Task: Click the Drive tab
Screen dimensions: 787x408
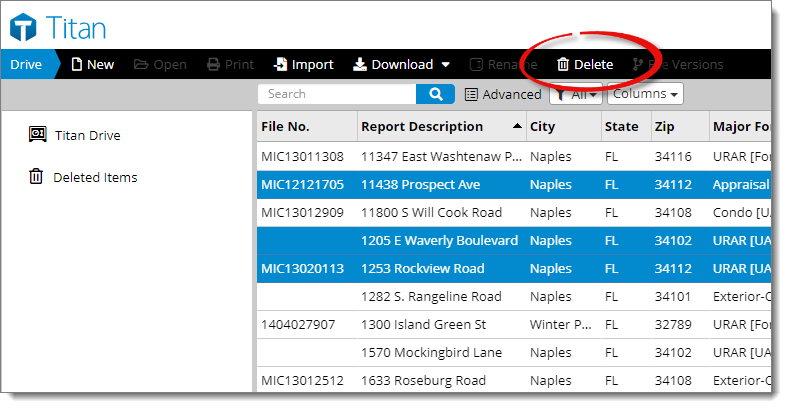Action: click(x=27, y=64)
